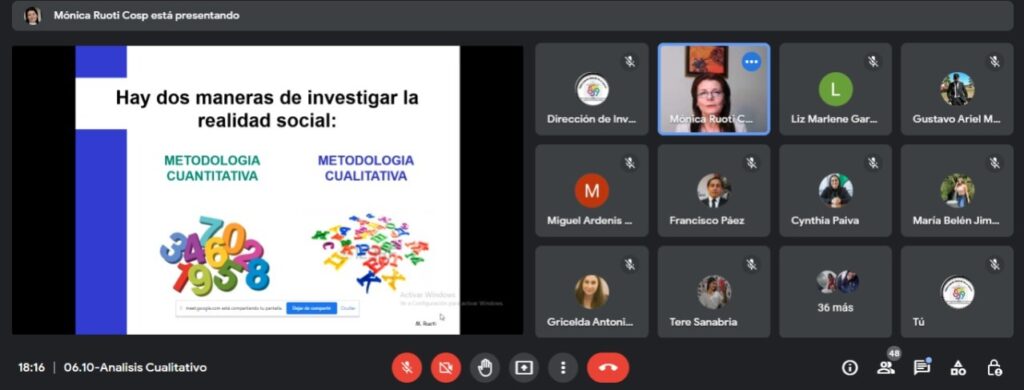Open options on Mónica Ruoti's tile
This screenshot has height=390, width=1024.
pyautogui.click(x=752, y=62)
